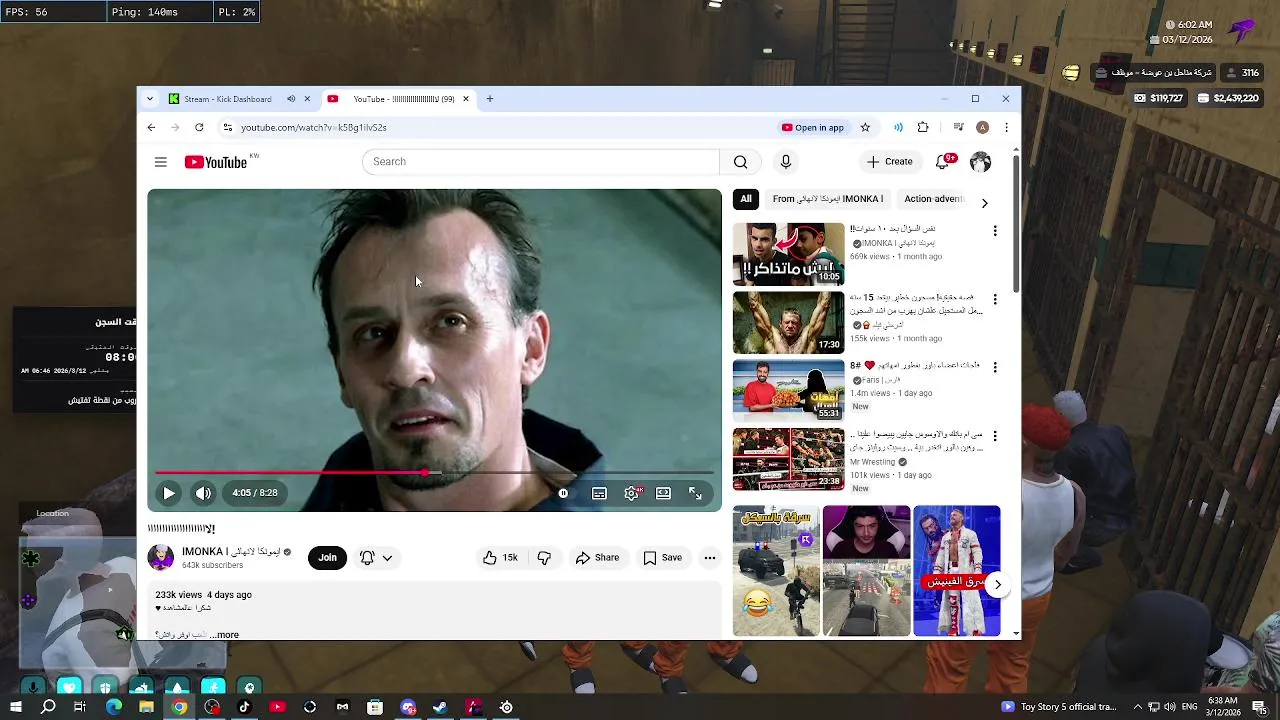View site information icon in address bar
This screenshot has width=1280, height=720.
228,128
